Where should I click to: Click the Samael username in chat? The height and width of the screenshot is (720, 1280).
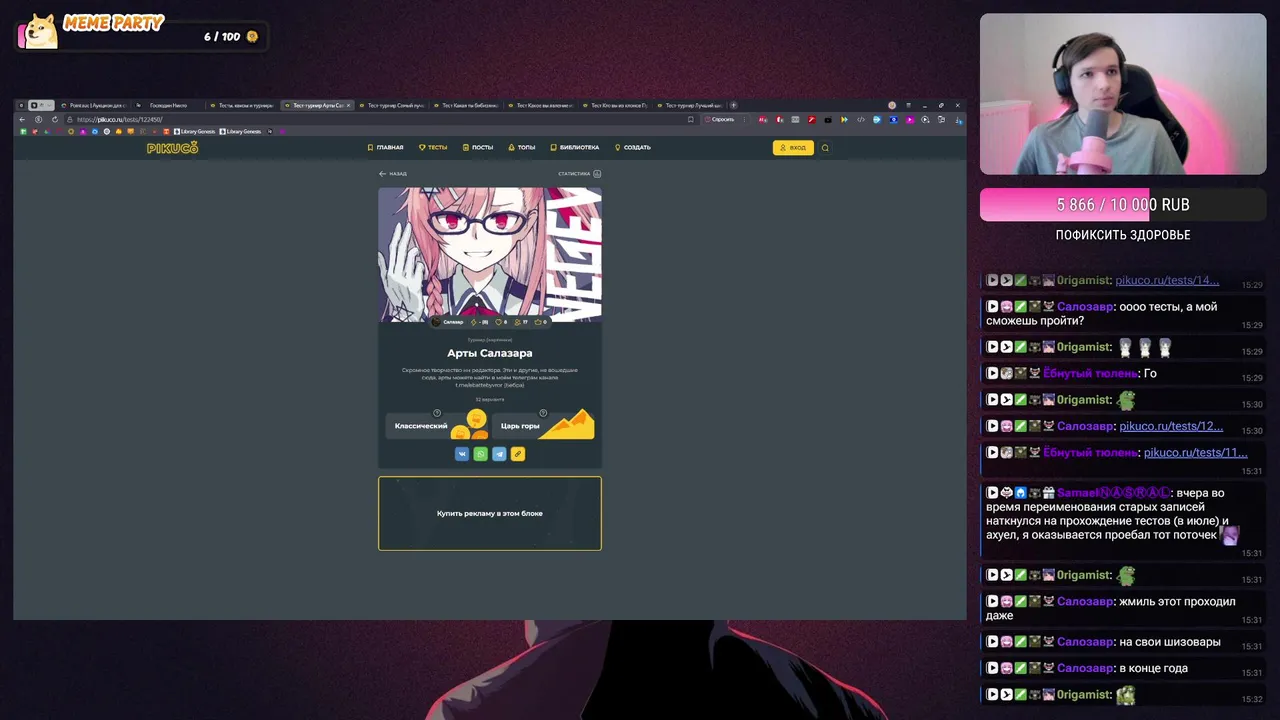pos(1113,493)
